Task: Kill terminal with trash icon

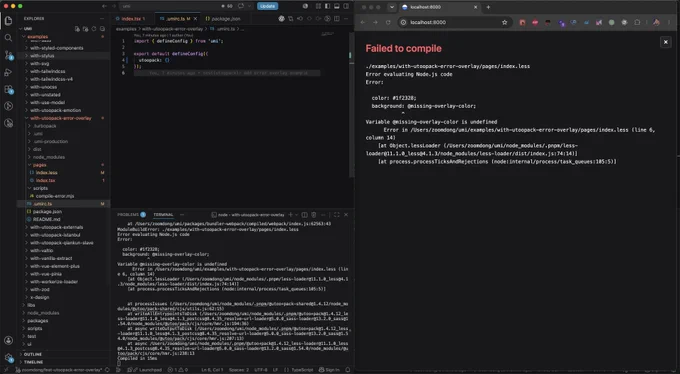Action: 314,215
